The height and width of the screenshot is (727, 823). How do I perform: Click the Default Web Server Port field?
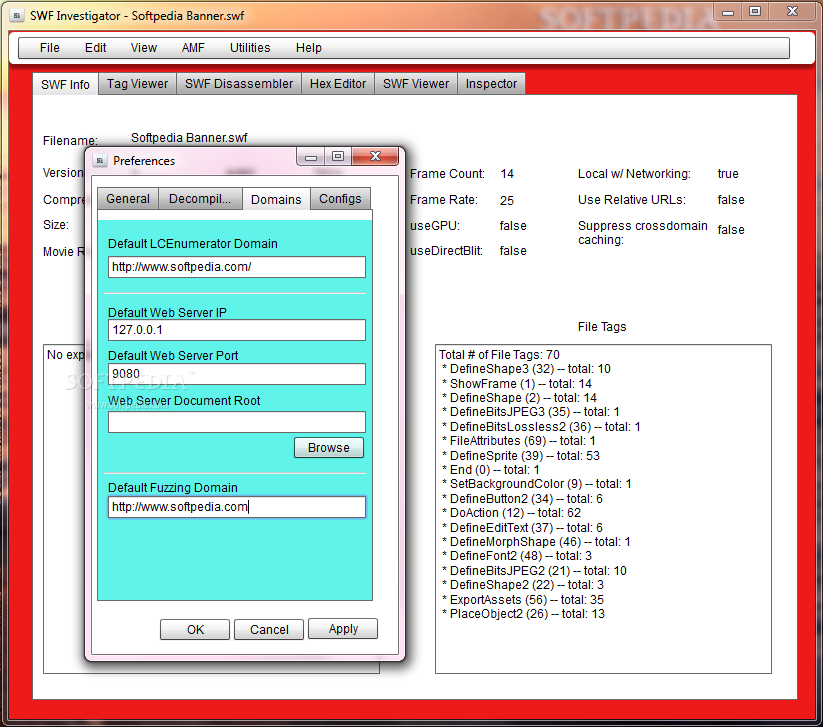point(237,374)
